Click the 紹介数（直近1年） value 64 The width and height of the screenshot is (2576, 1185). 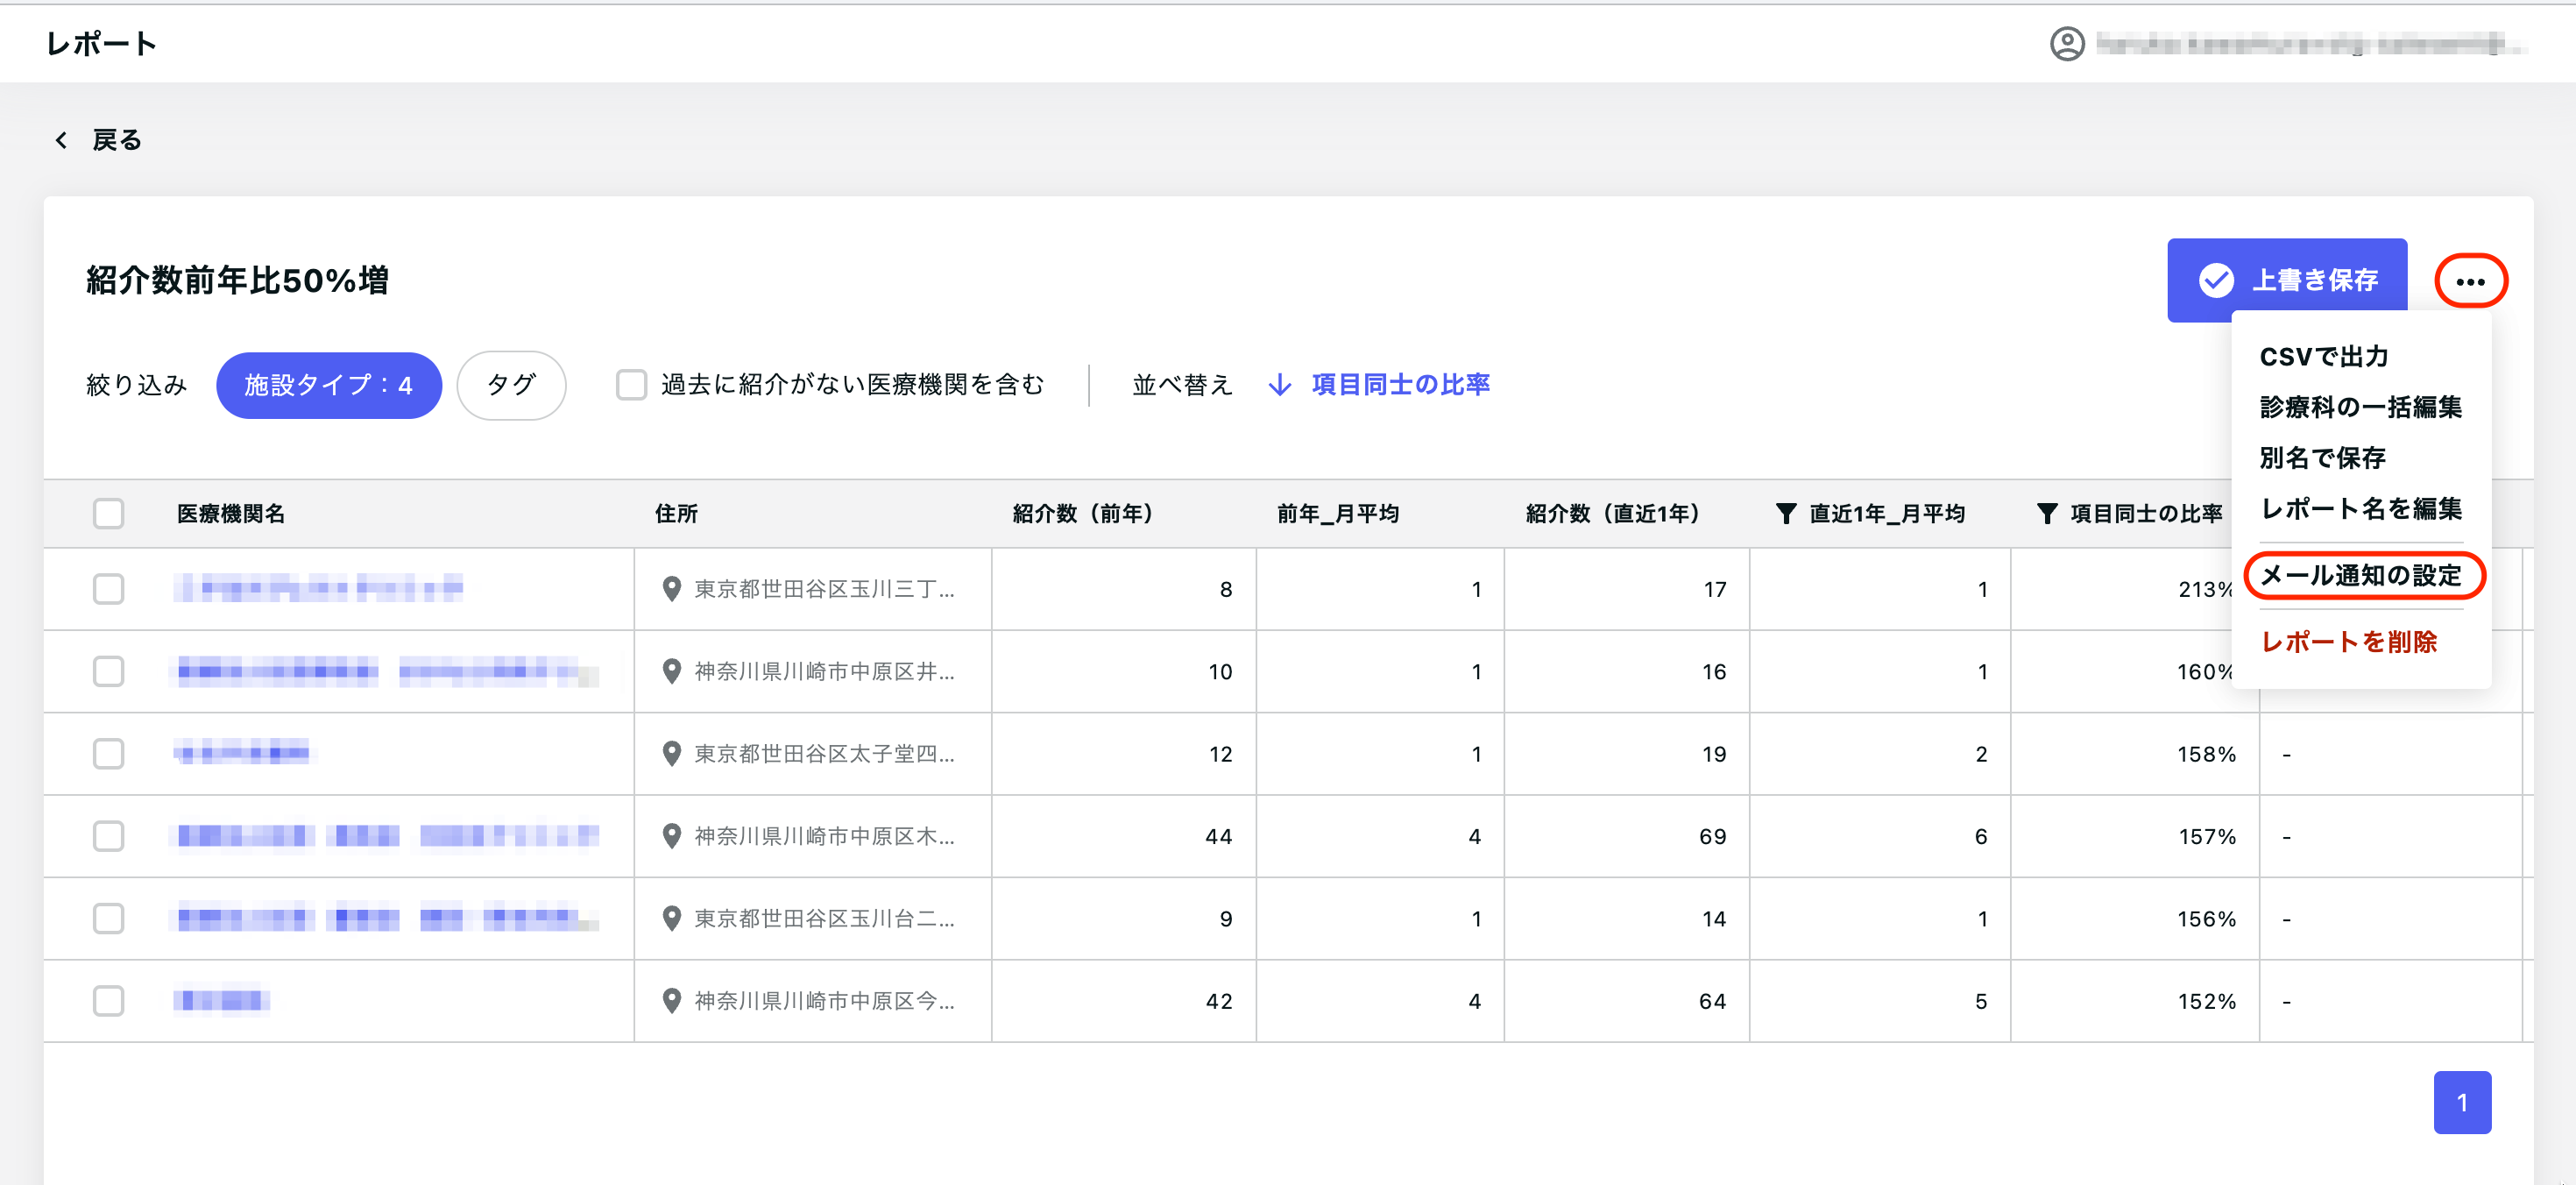[x=1712, y=1001]
